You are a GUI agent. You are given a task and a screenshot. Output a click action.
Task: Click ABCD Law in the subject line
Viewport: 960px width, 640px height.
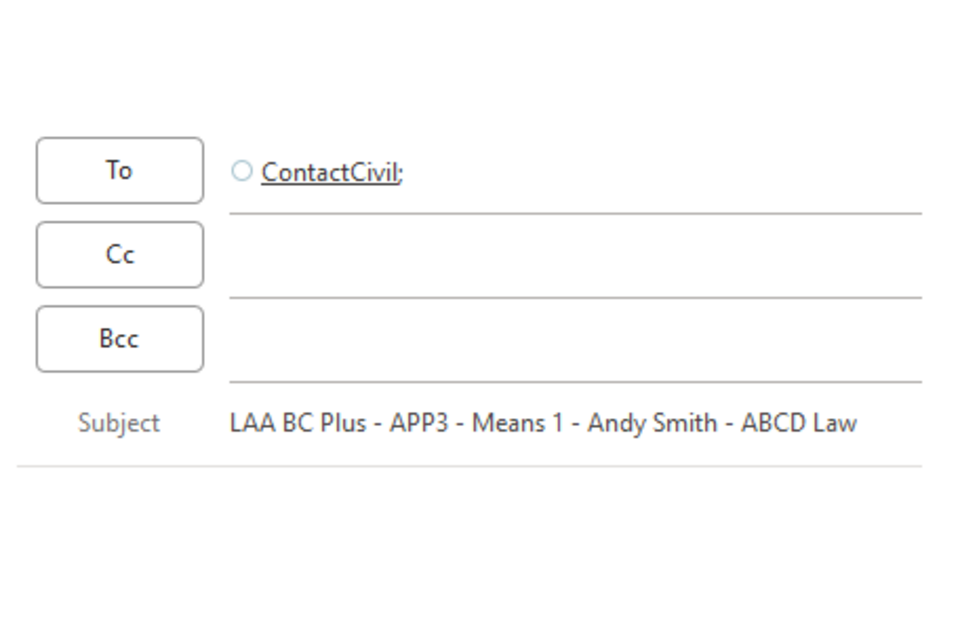(798, 423)
